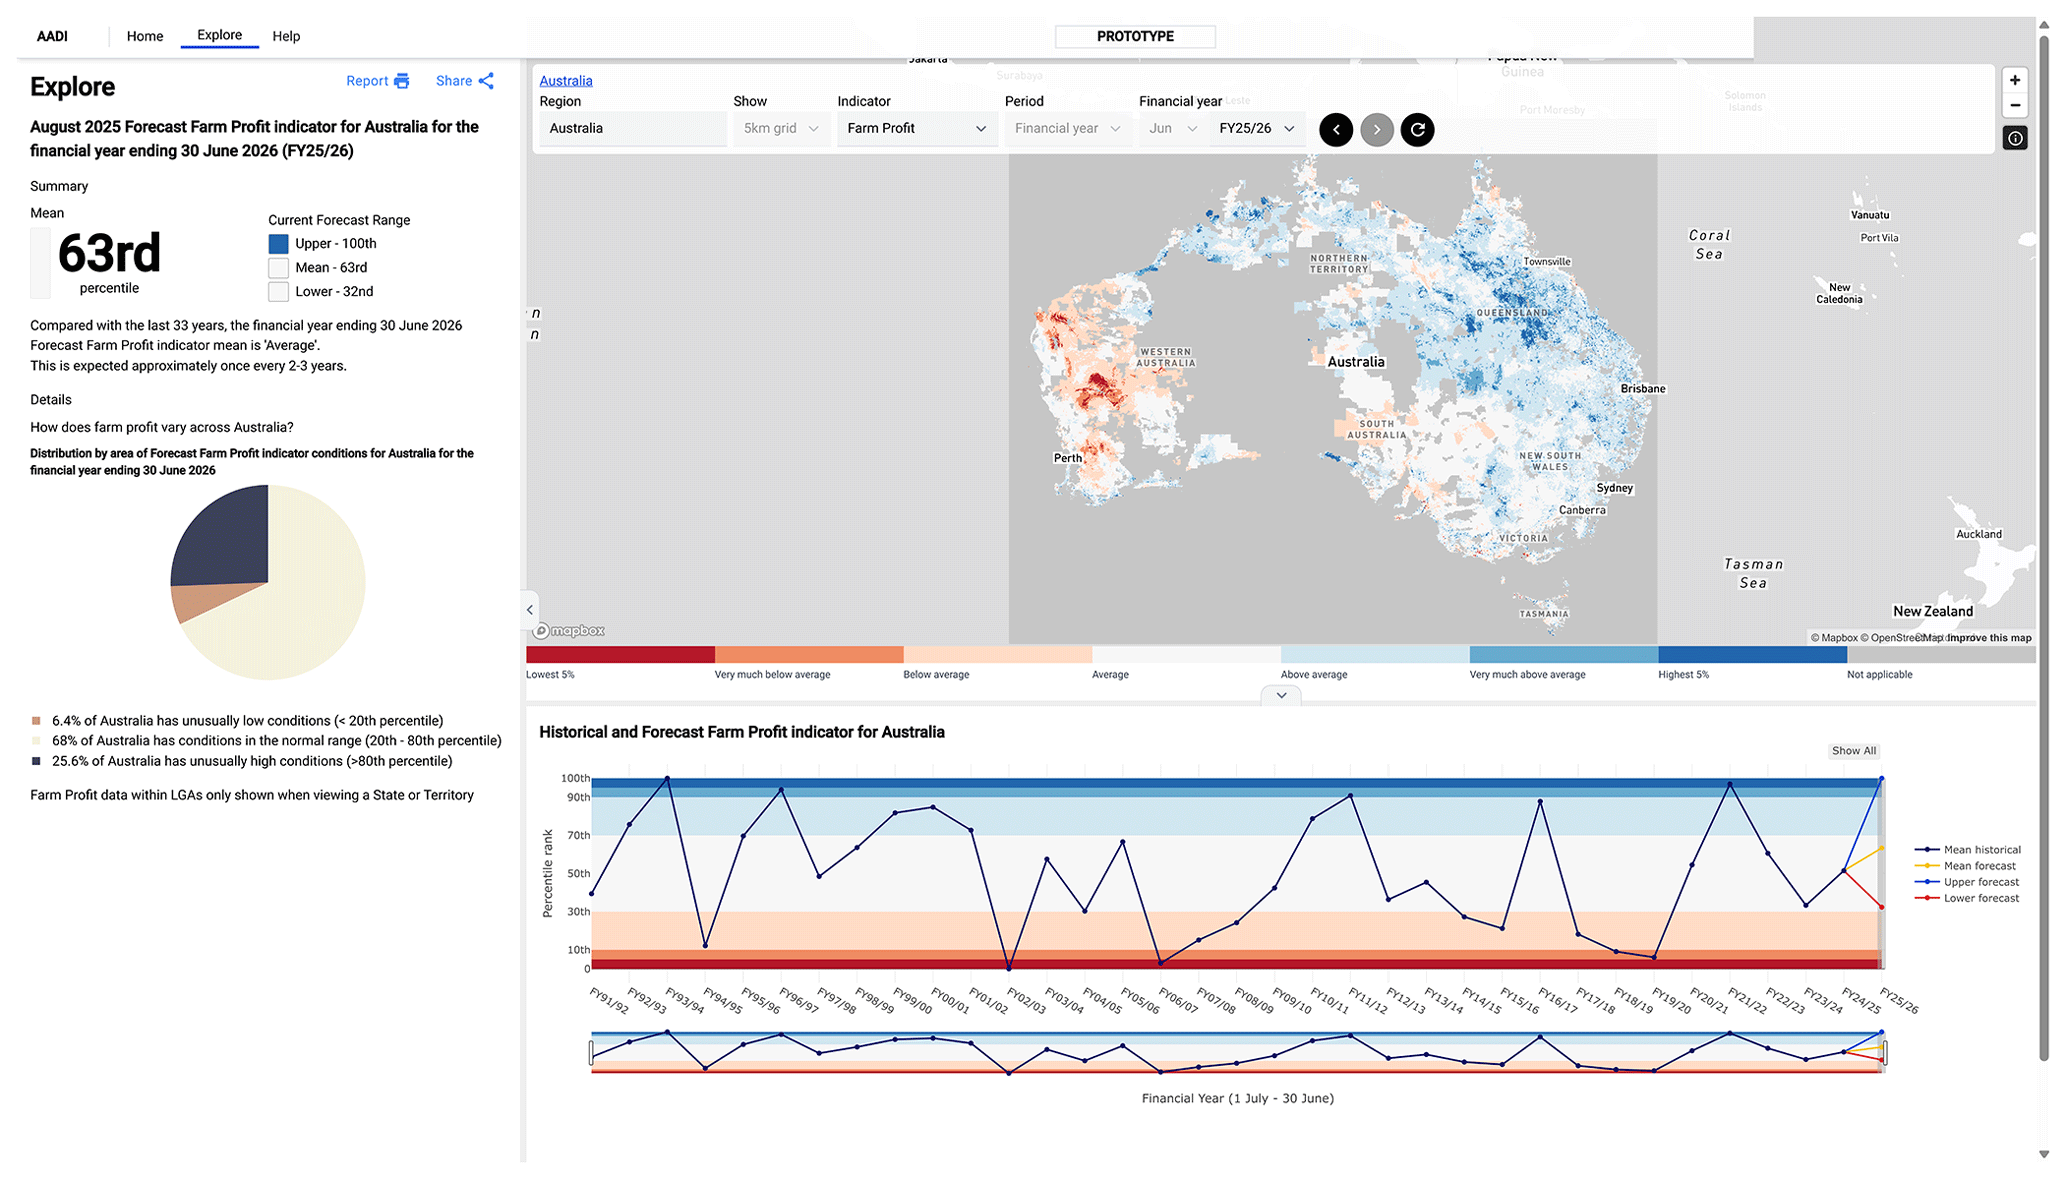Click Perth label on the map
The width and height of the screenshot is (2067, 1180).
1067,458
